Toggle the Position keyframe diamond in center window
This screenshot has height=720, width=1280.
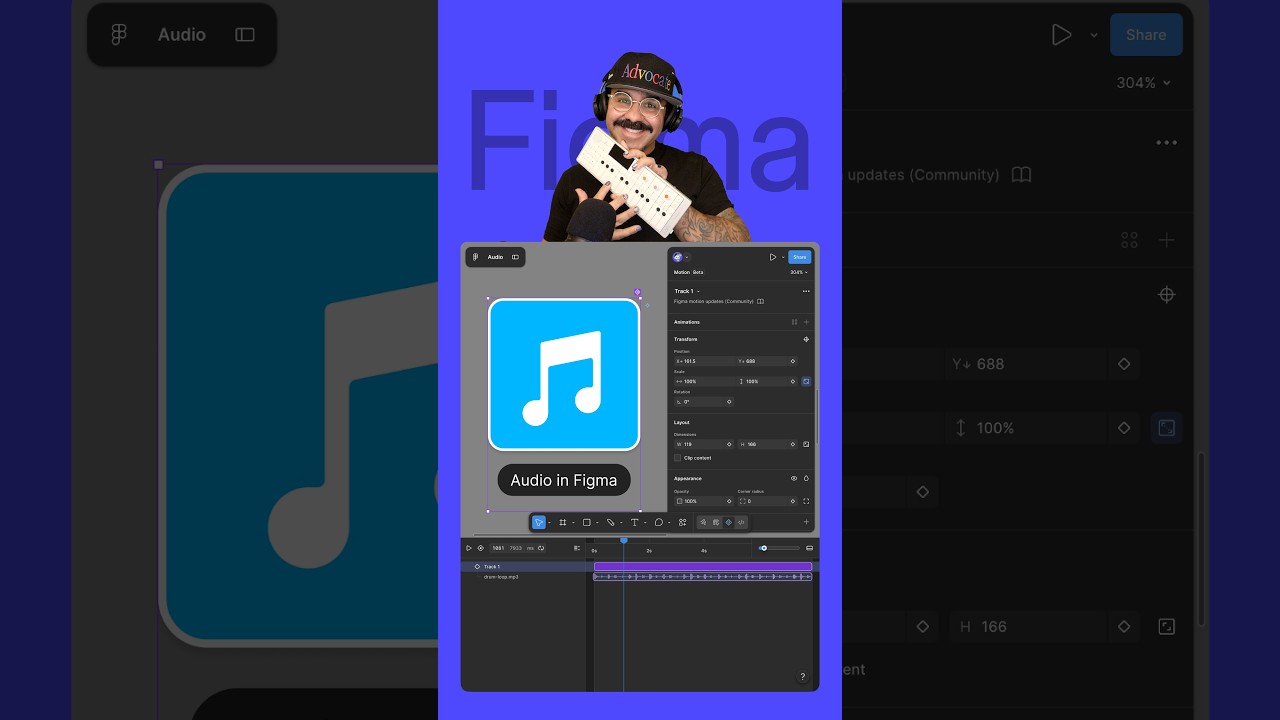coord(793,361)
